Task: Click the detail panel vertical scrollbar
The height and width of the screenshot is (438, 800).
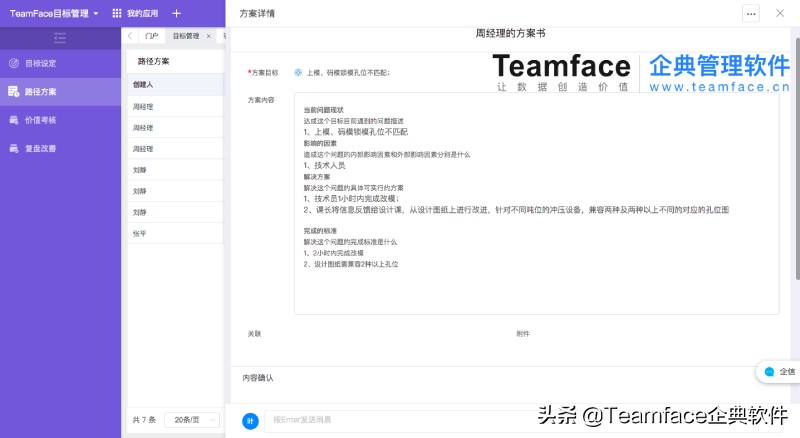Action: pyautogui.click(x=797, y=158)
